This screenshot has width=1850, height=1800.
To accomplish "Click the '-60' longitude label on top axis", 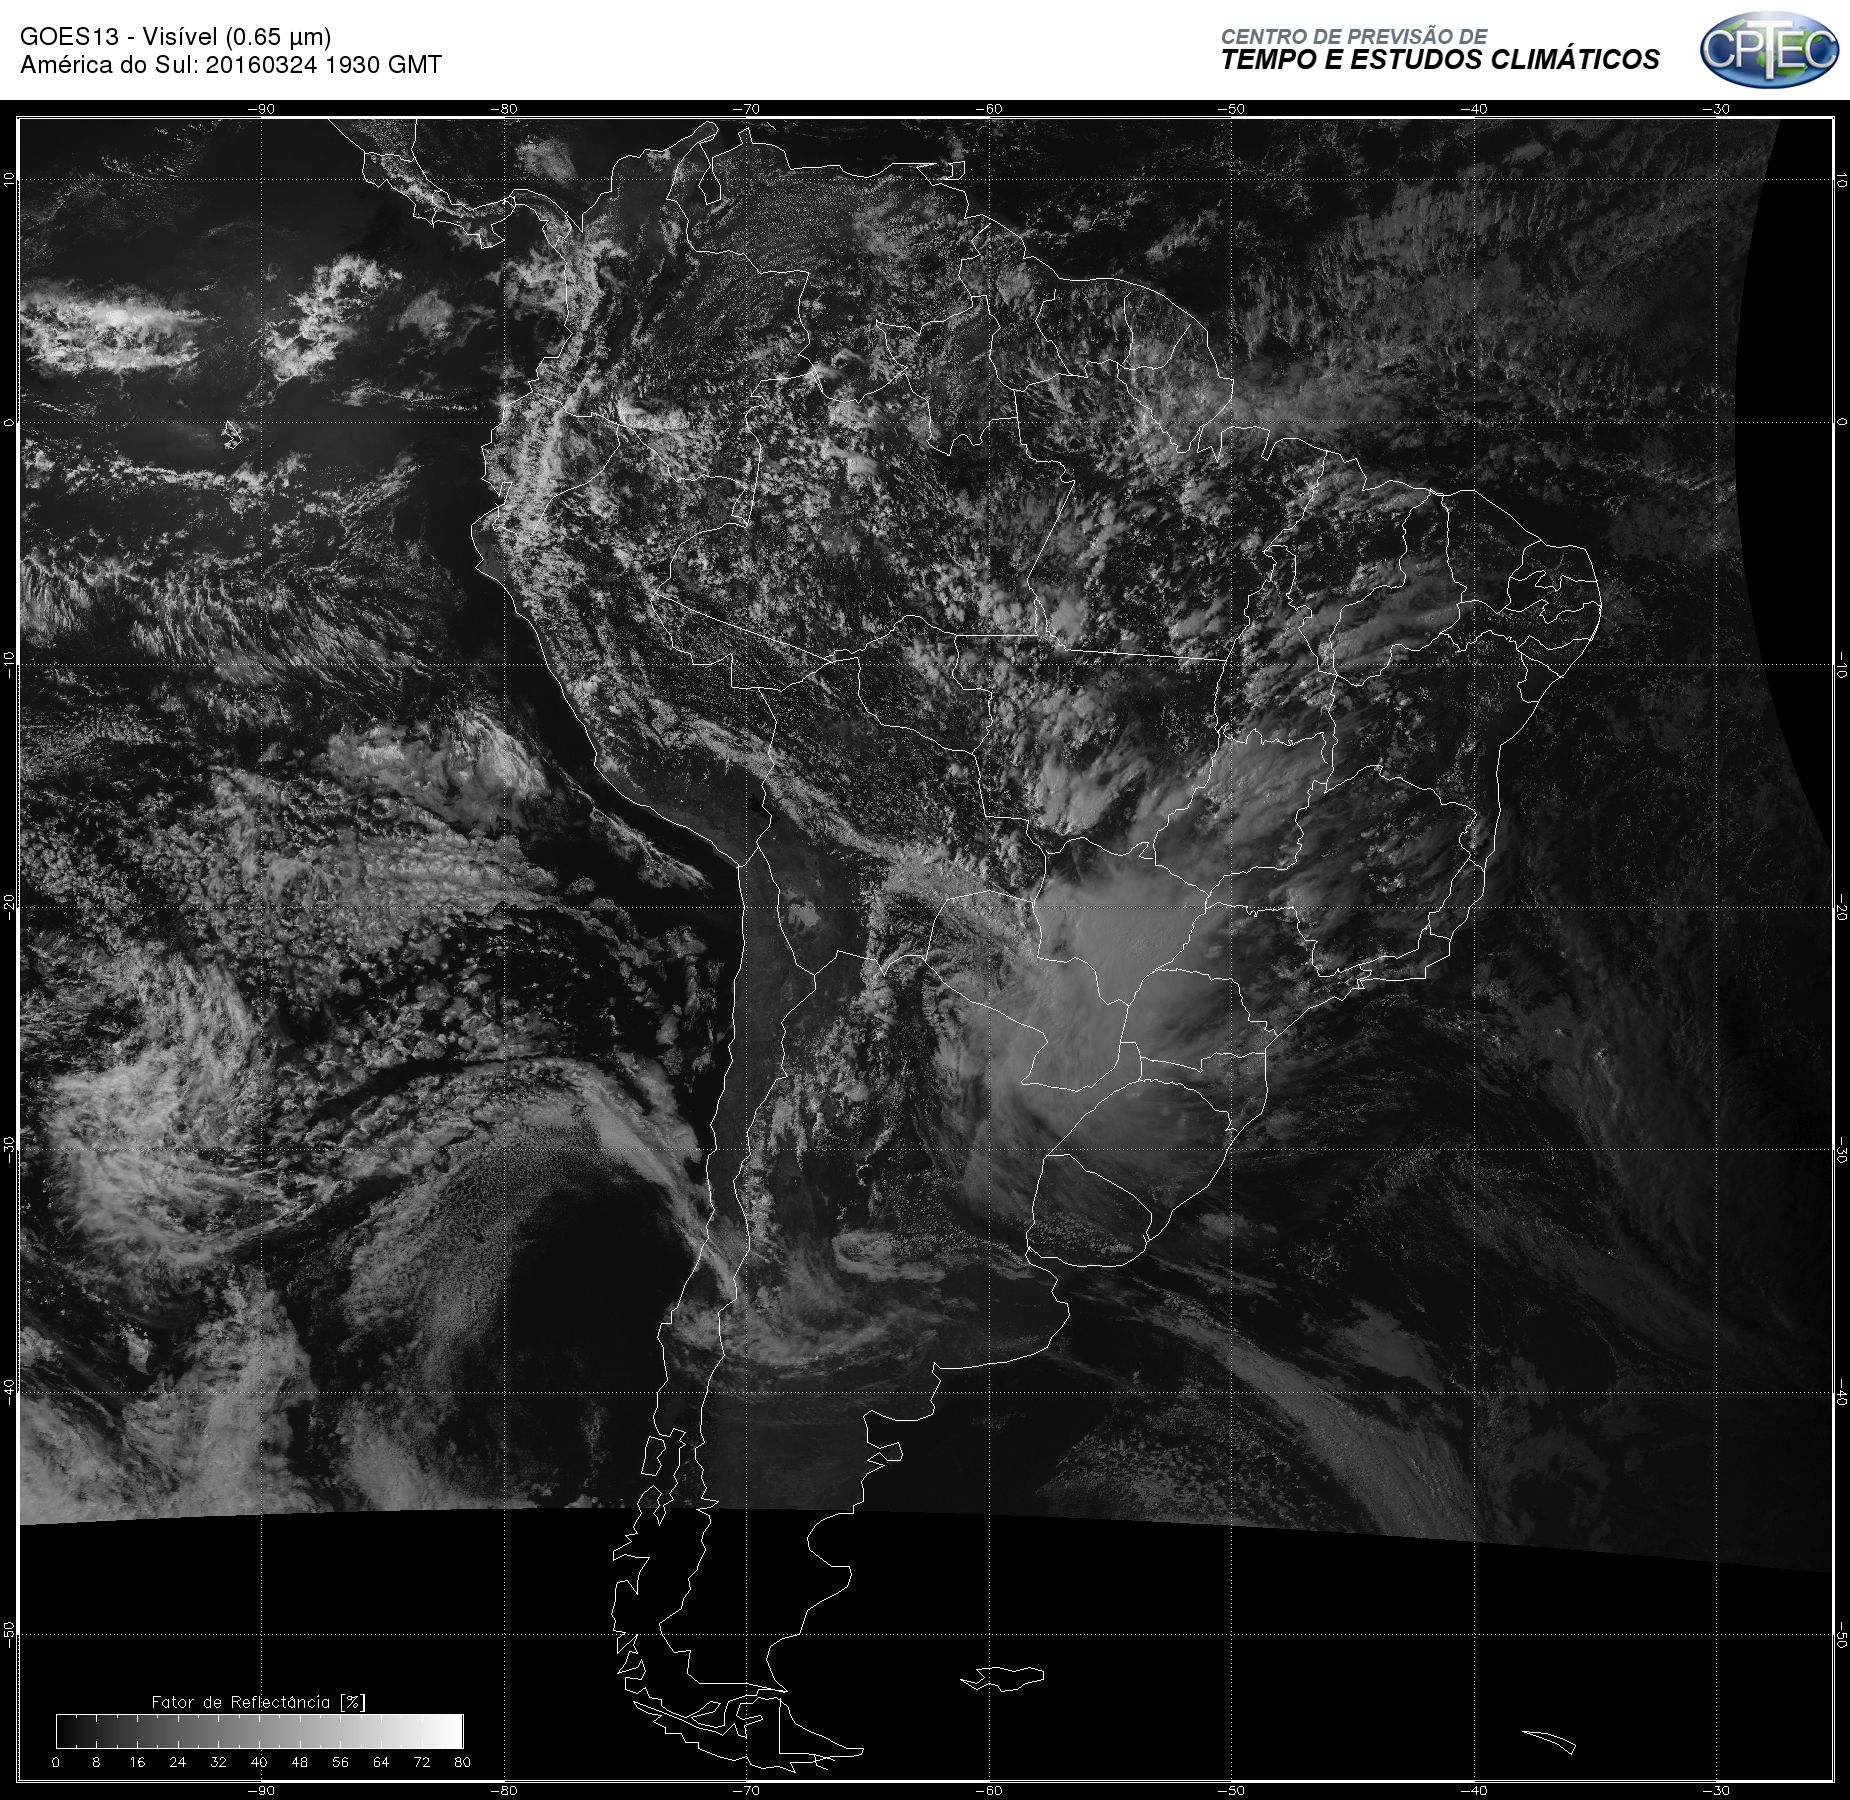I will click(989, 109).
